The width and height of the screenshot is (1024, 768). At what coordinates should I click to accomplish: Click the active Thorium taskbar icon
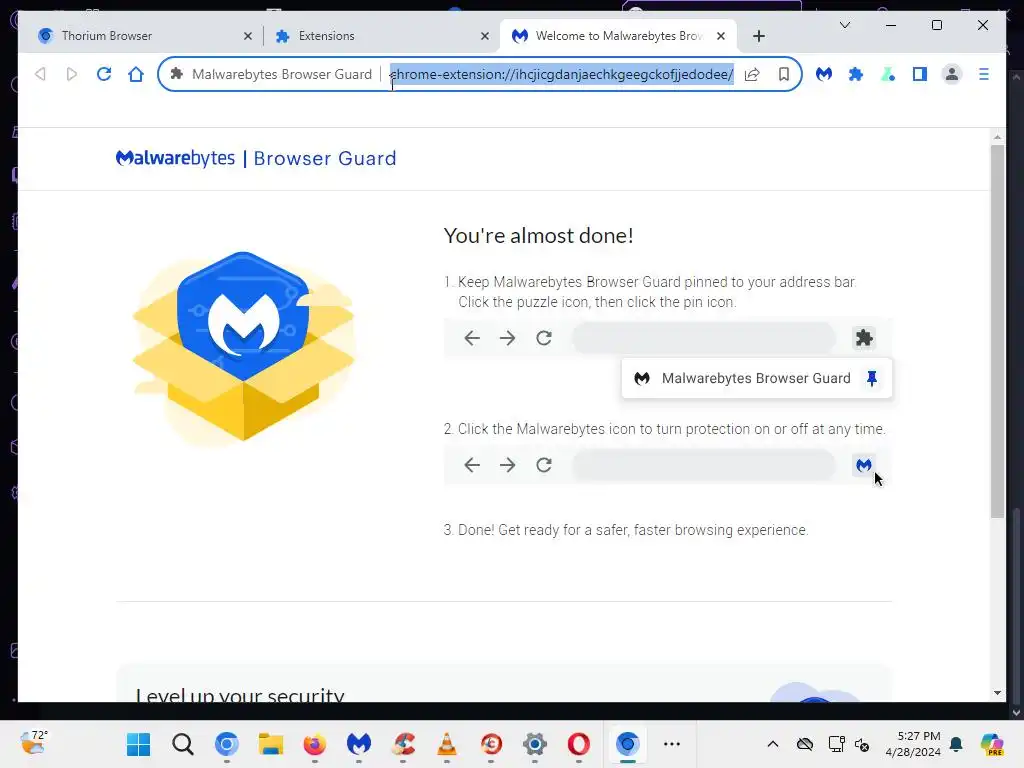(628, 744)
